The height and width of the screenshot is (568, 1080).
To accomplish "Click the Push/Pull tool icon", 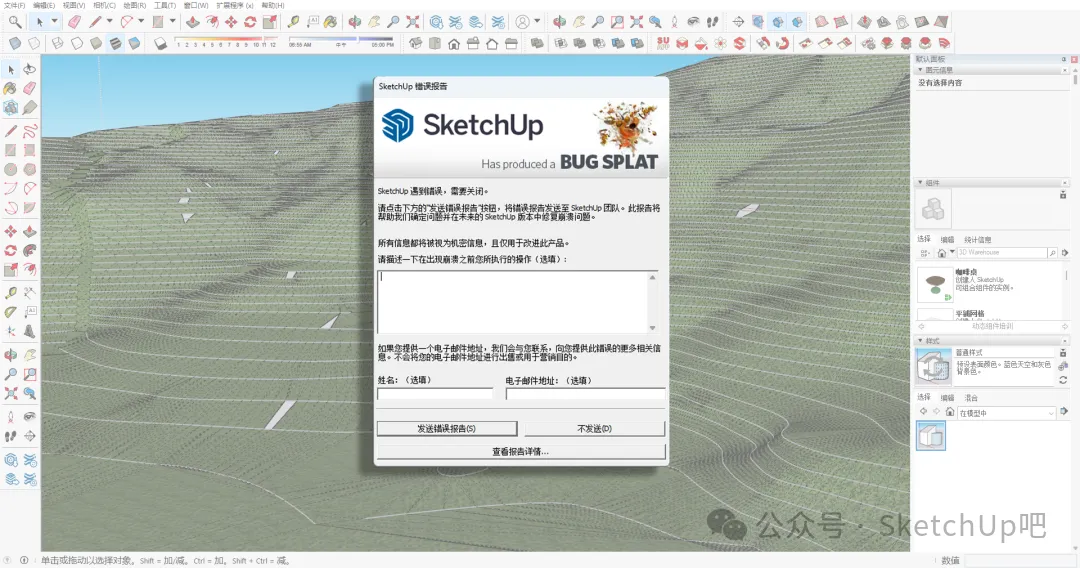I will coord(192,21).
